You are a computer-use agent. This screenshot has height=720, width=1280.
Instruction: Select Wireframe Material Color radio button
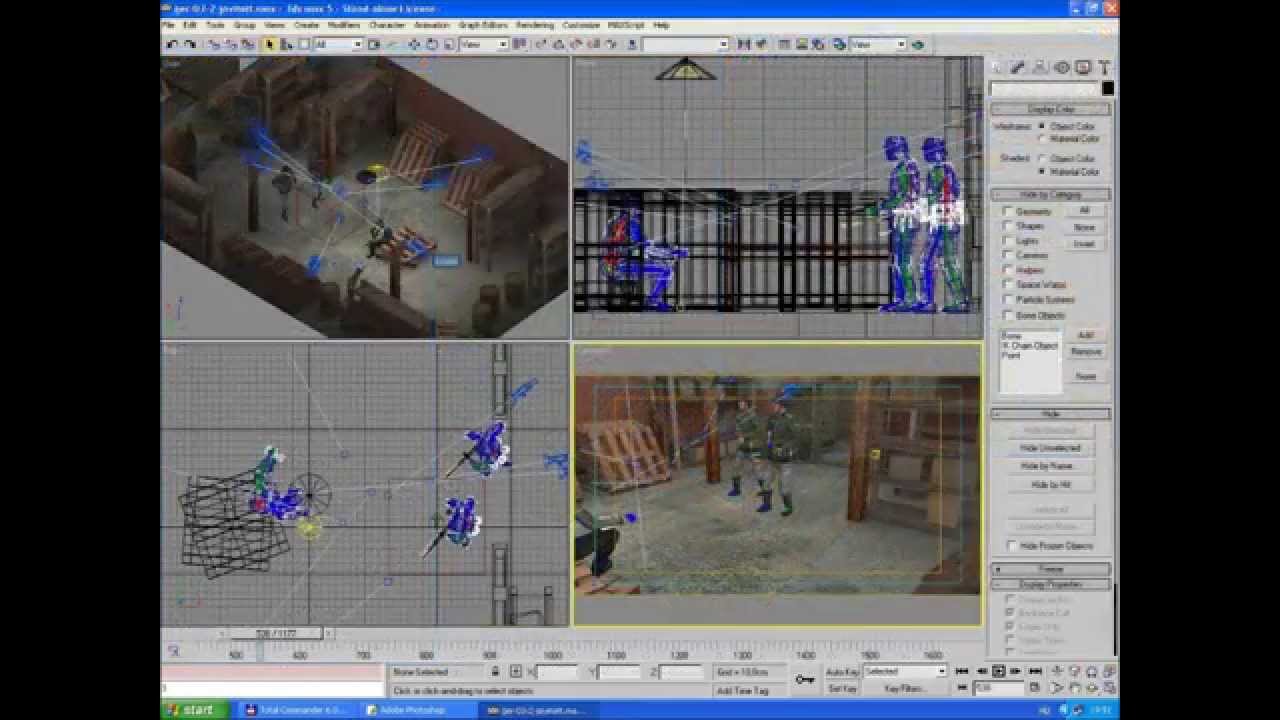1043,139
